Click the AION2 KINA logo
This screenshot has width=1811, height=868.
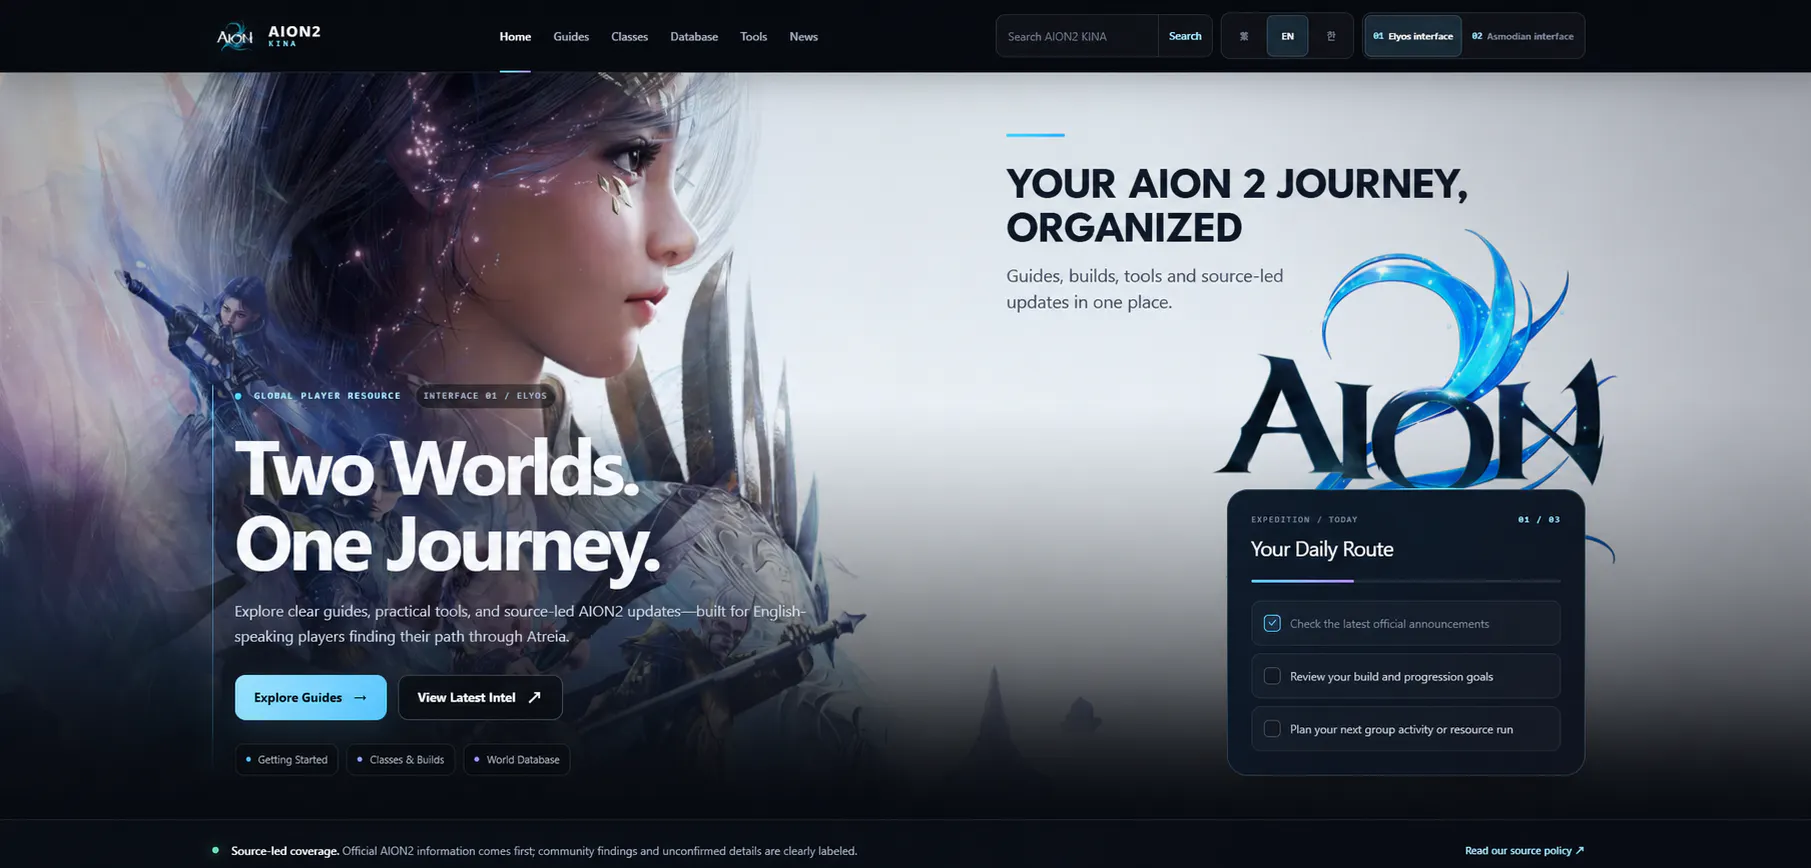[269, 36]
